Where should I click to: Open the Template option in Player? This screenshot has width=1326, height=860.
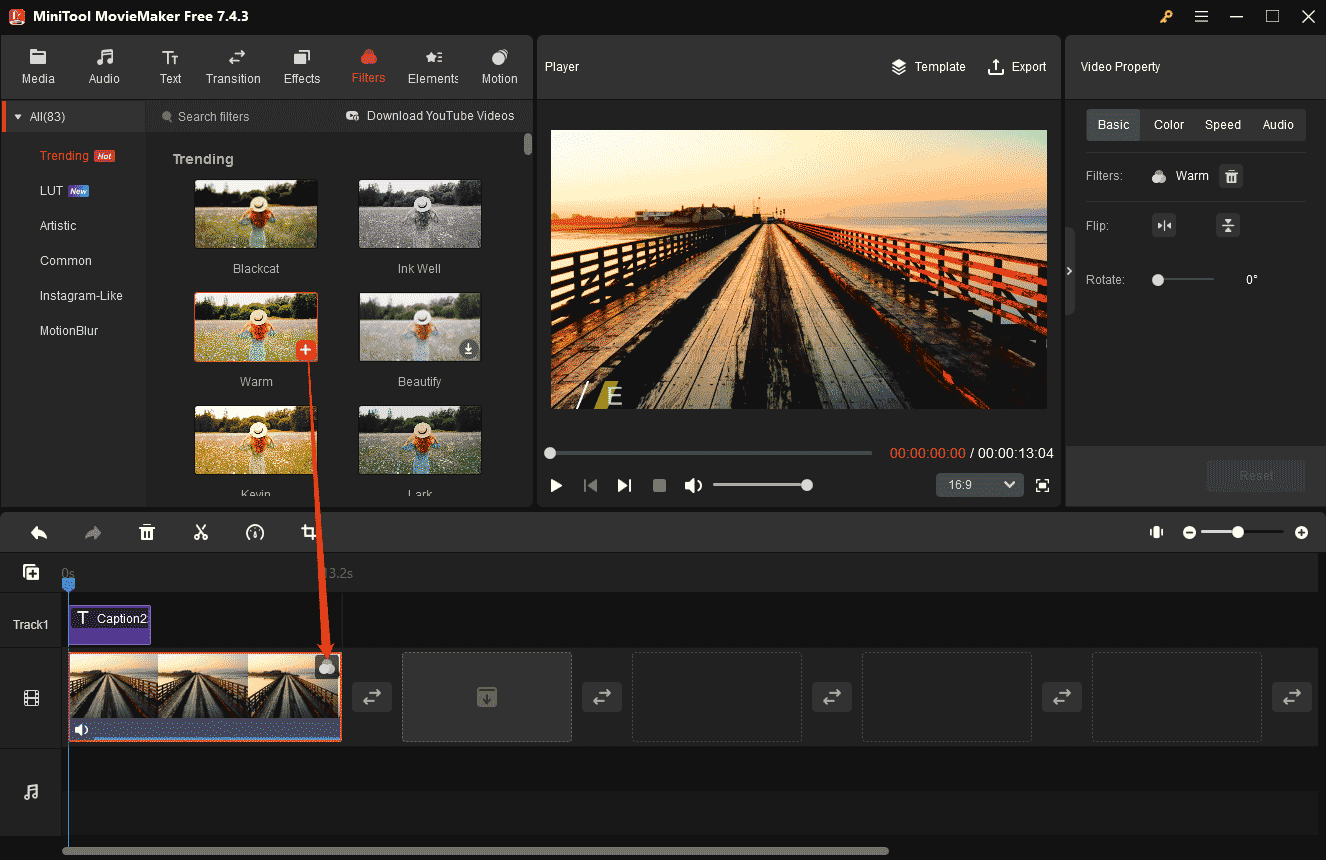928,67
